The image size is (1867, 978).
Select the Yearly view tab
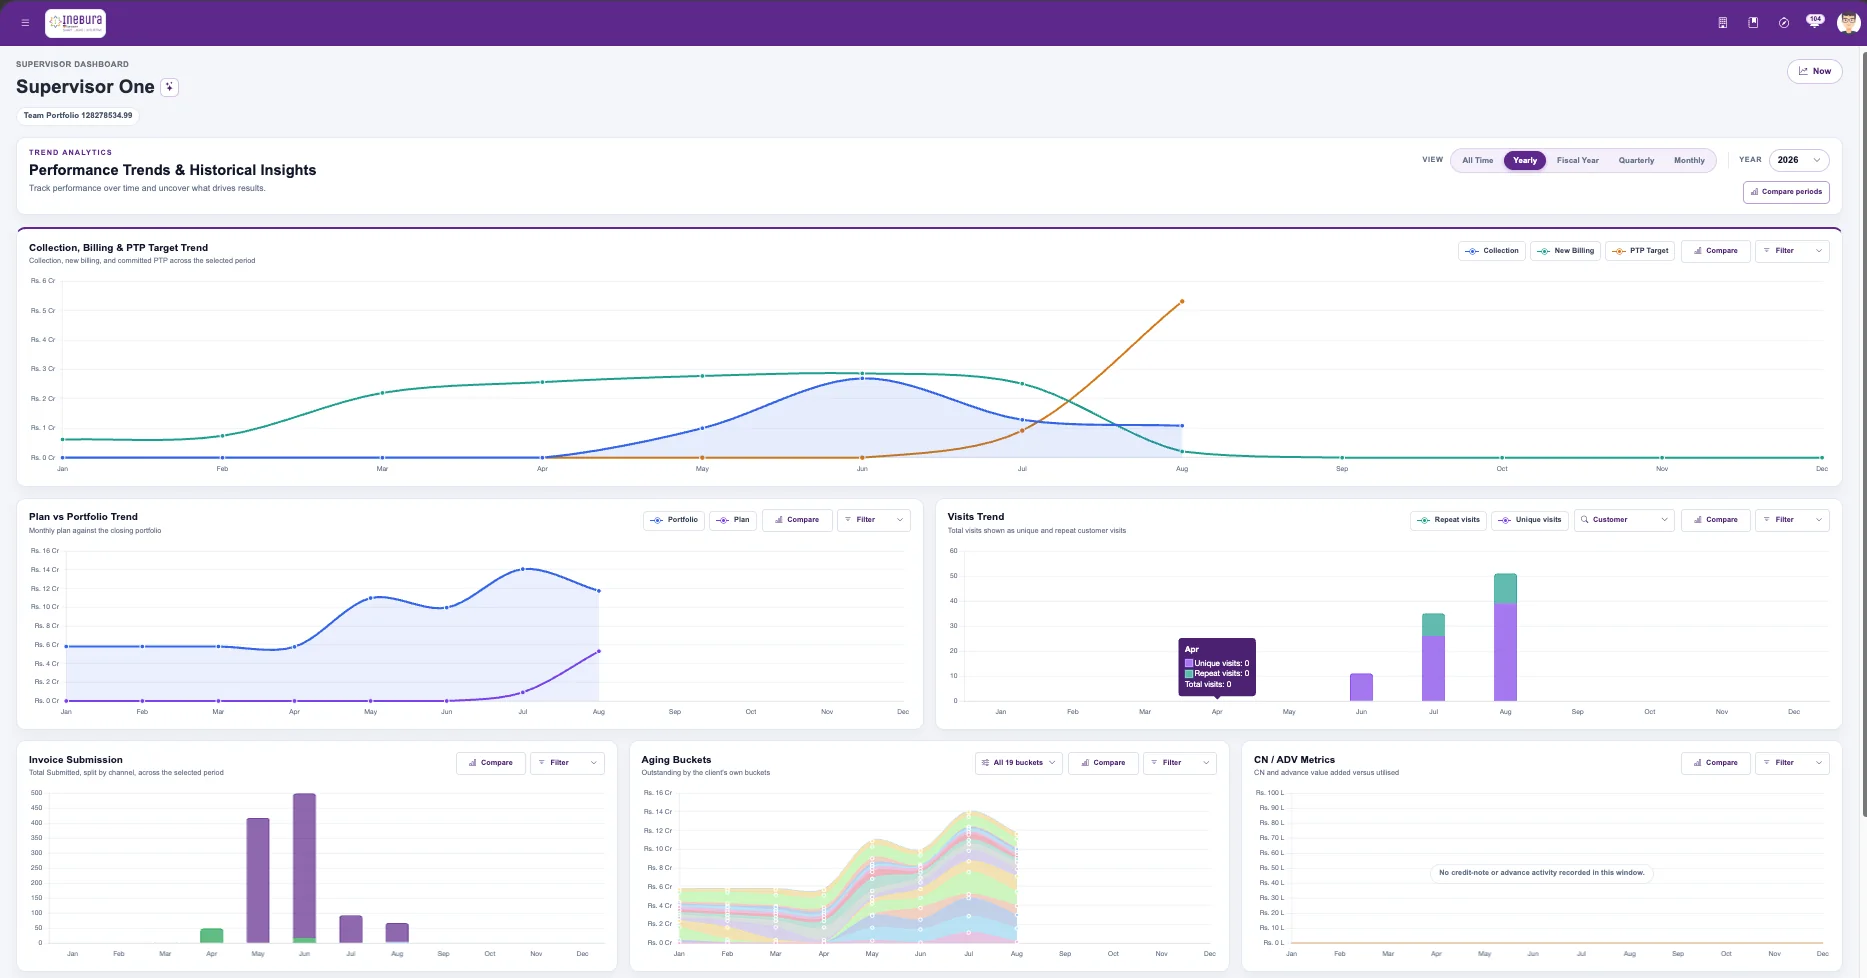tap(1525, 160)
